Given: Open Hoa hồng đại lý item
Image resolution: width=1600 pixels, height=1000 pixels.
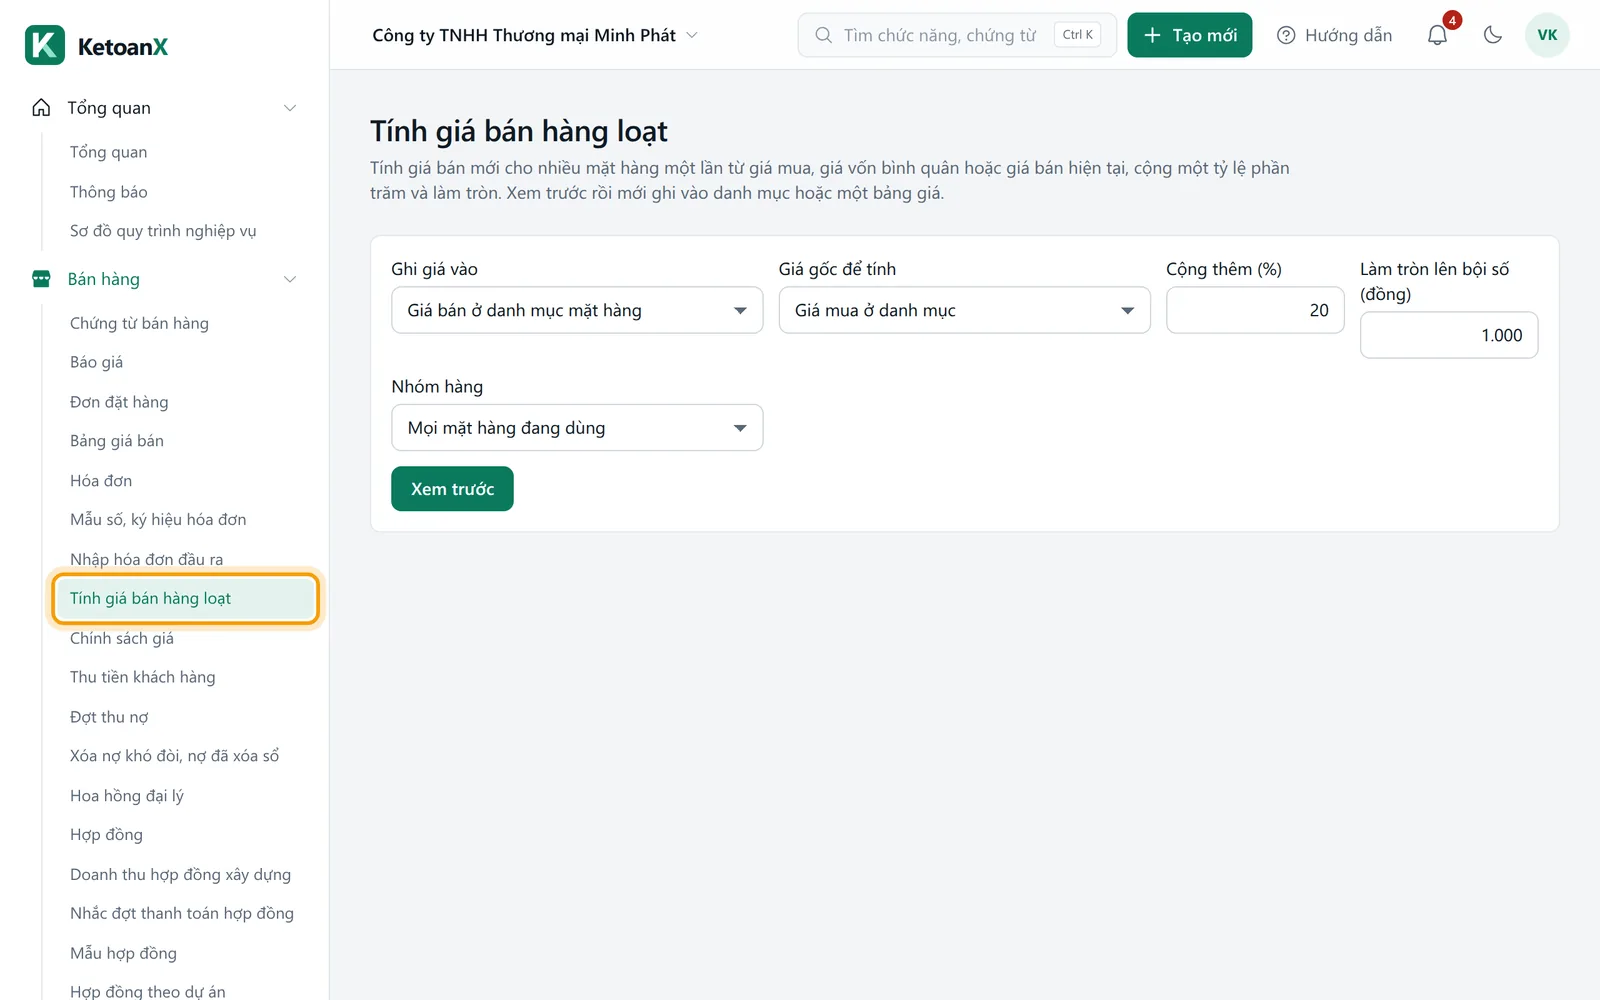Looking at the screenshot, I should click(127, 796).
